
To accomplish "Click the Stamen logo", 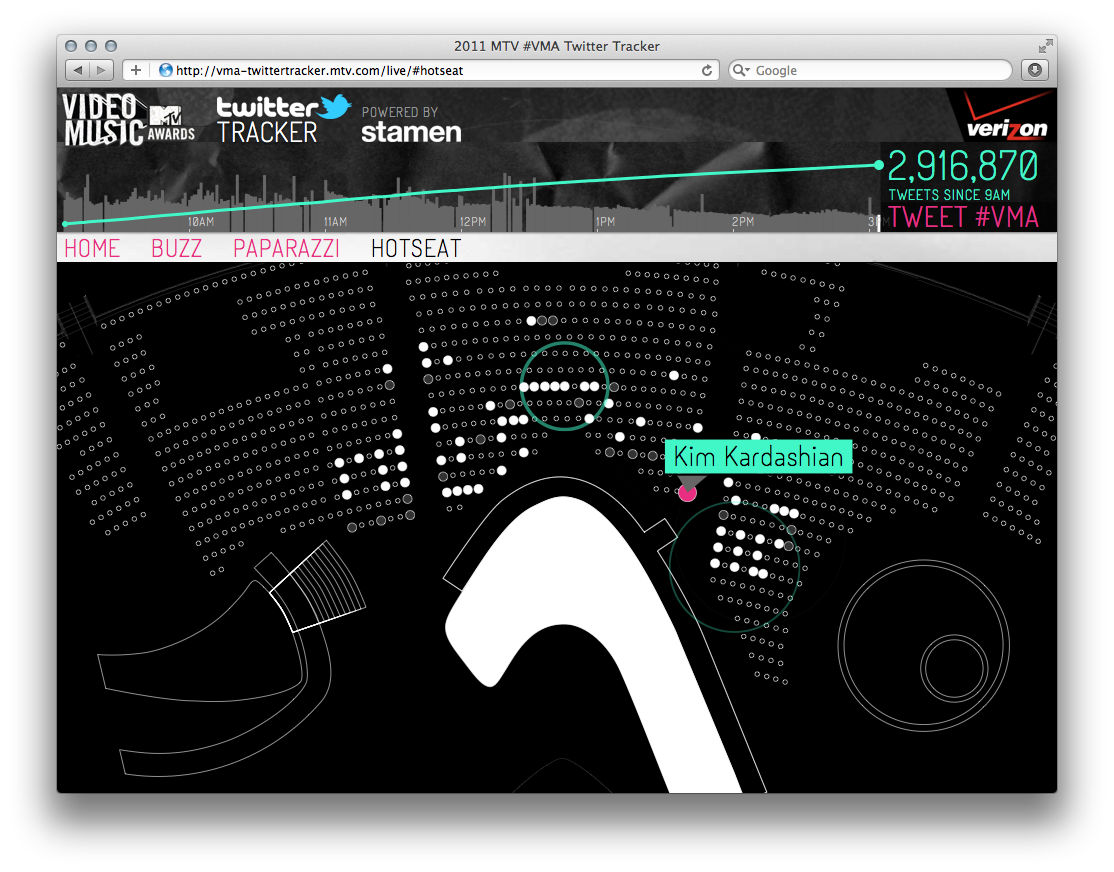I will (x=411, y=131).
